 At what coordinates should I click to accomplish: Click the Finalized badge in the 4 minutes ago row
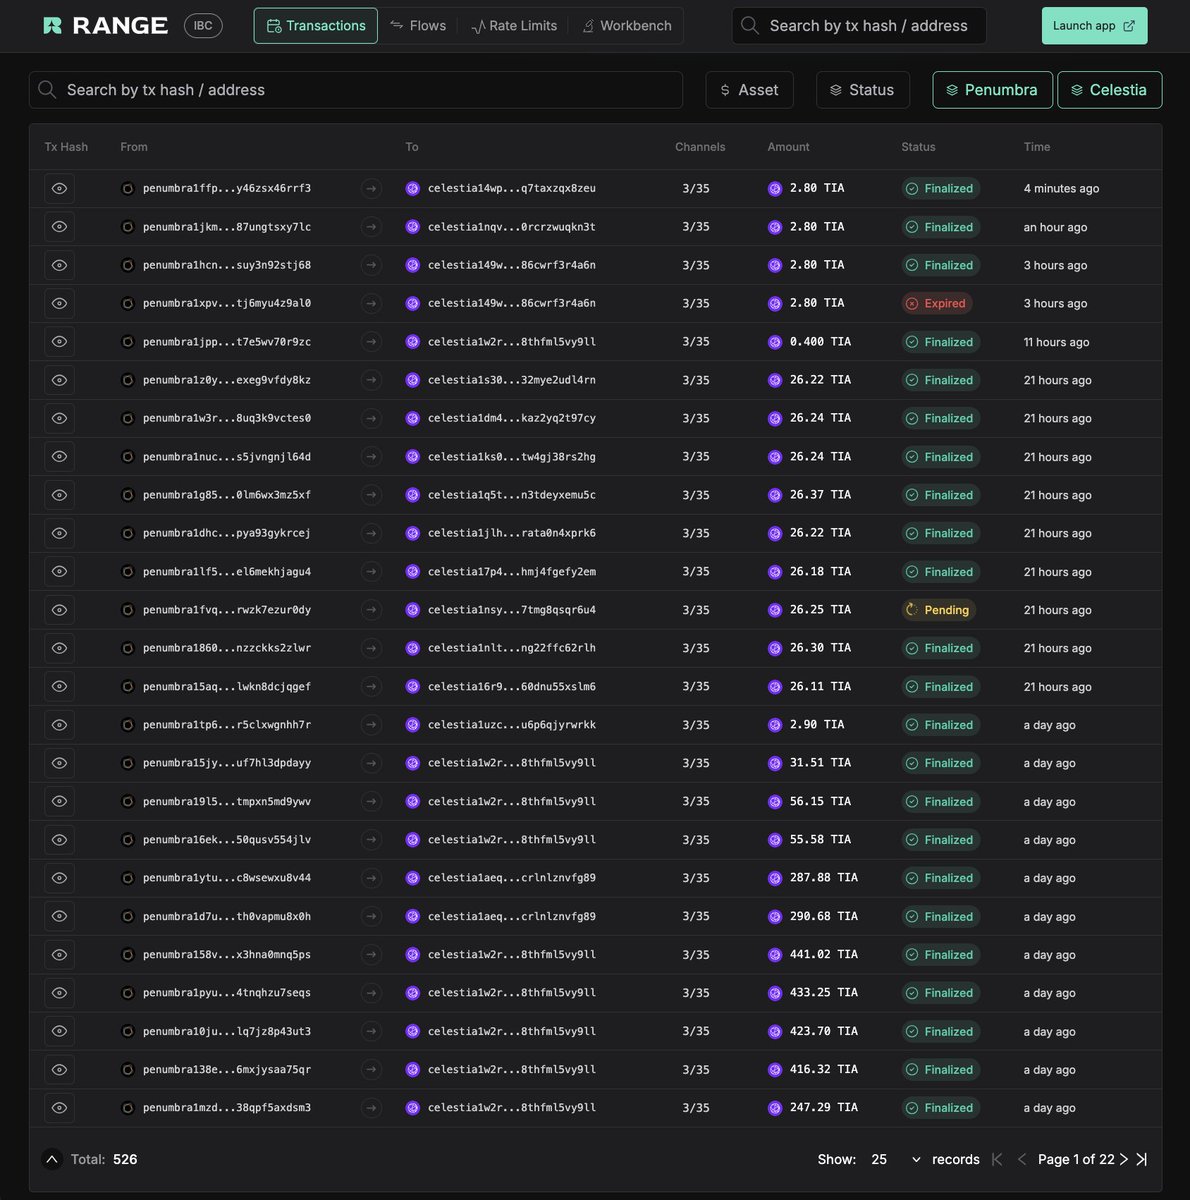tap(941, 188)
